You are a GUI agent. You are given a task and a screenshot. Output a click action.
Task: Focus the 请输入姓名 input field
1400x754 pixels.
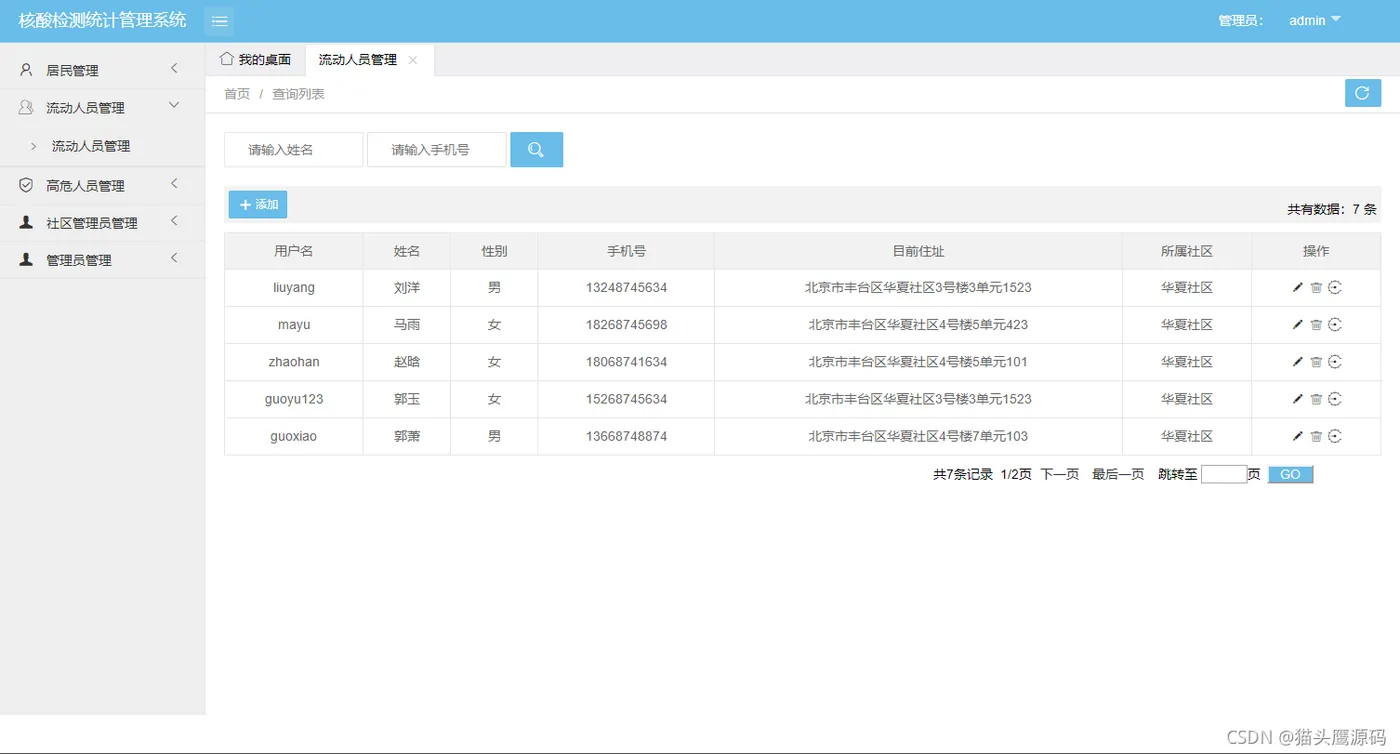click(293, 150)
